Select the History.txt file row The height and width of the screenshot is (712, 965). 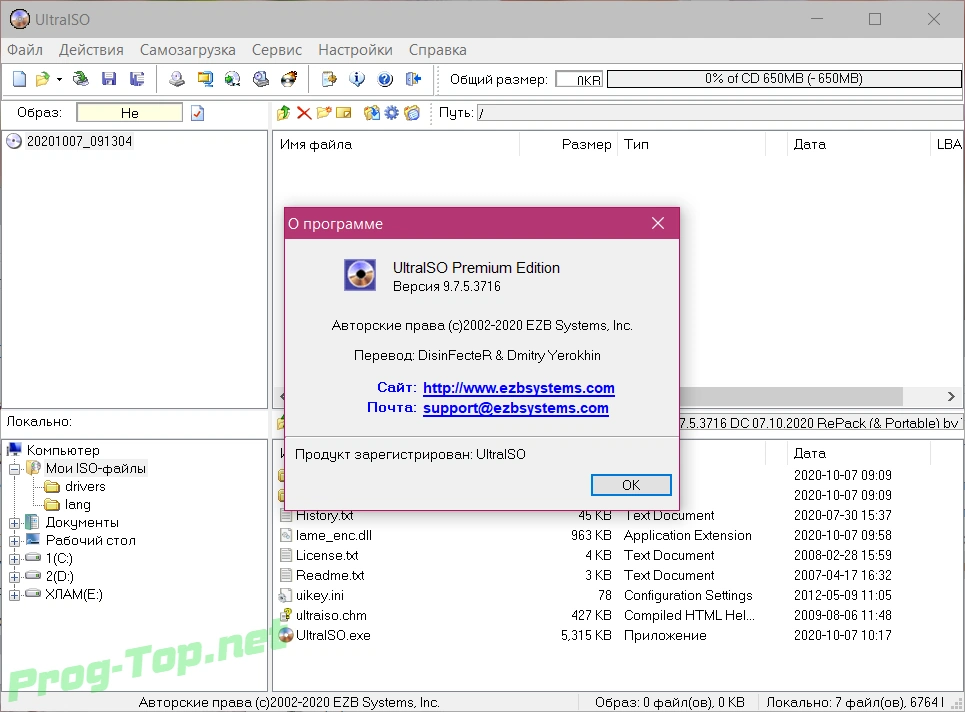tap(324, 516)
